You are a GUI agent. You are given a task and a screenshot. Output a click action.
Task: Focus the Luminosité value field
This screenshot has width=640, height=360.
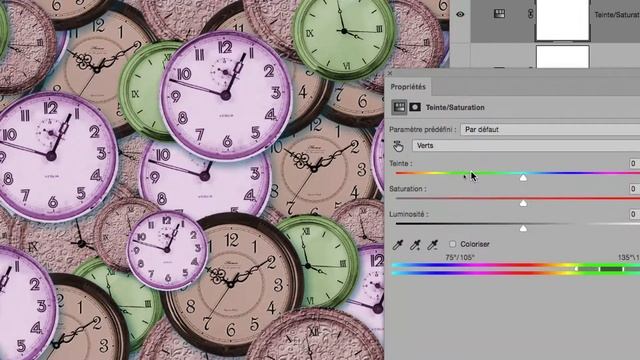pyautogui.click(x=634, y=214)
